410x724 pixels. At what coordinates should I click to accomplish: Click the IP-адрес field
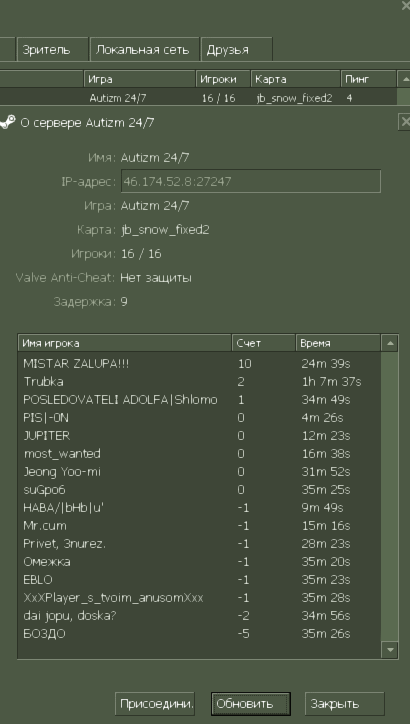(251, 181)
